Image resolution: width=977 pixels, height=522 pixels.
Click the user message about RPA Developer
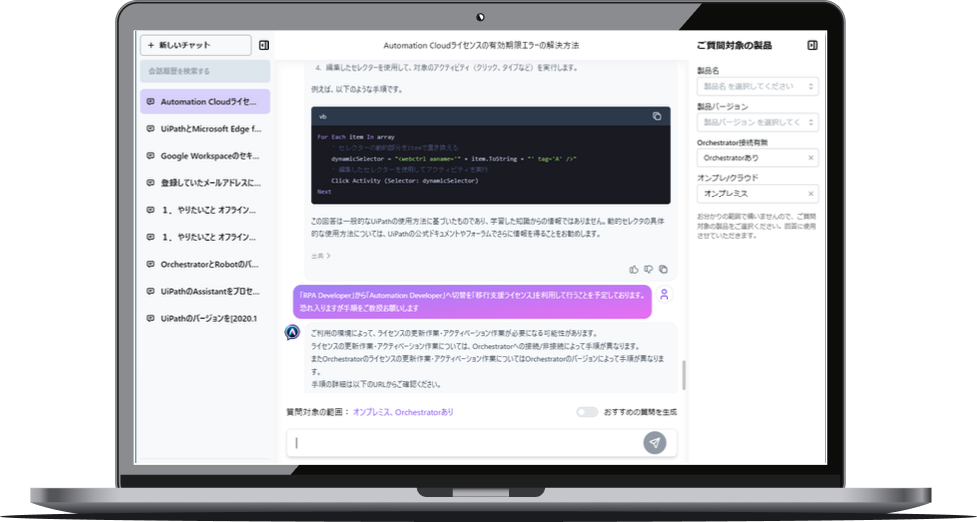click(x=472, y=302)
